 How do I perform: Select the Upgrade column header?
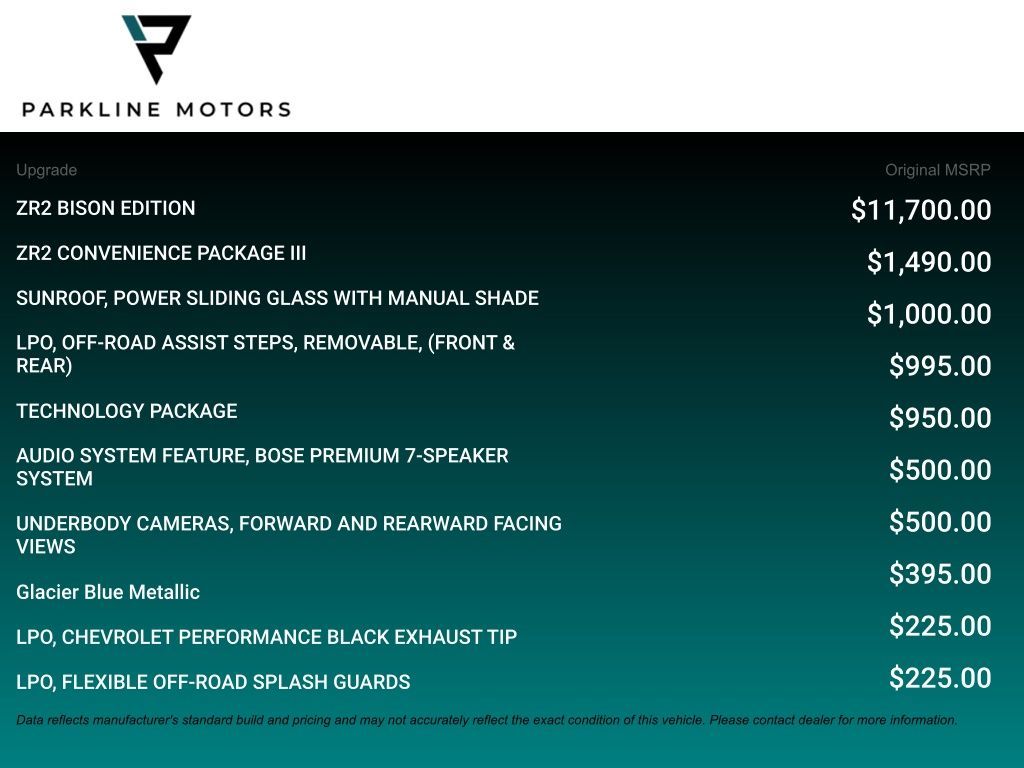[46, 170]
